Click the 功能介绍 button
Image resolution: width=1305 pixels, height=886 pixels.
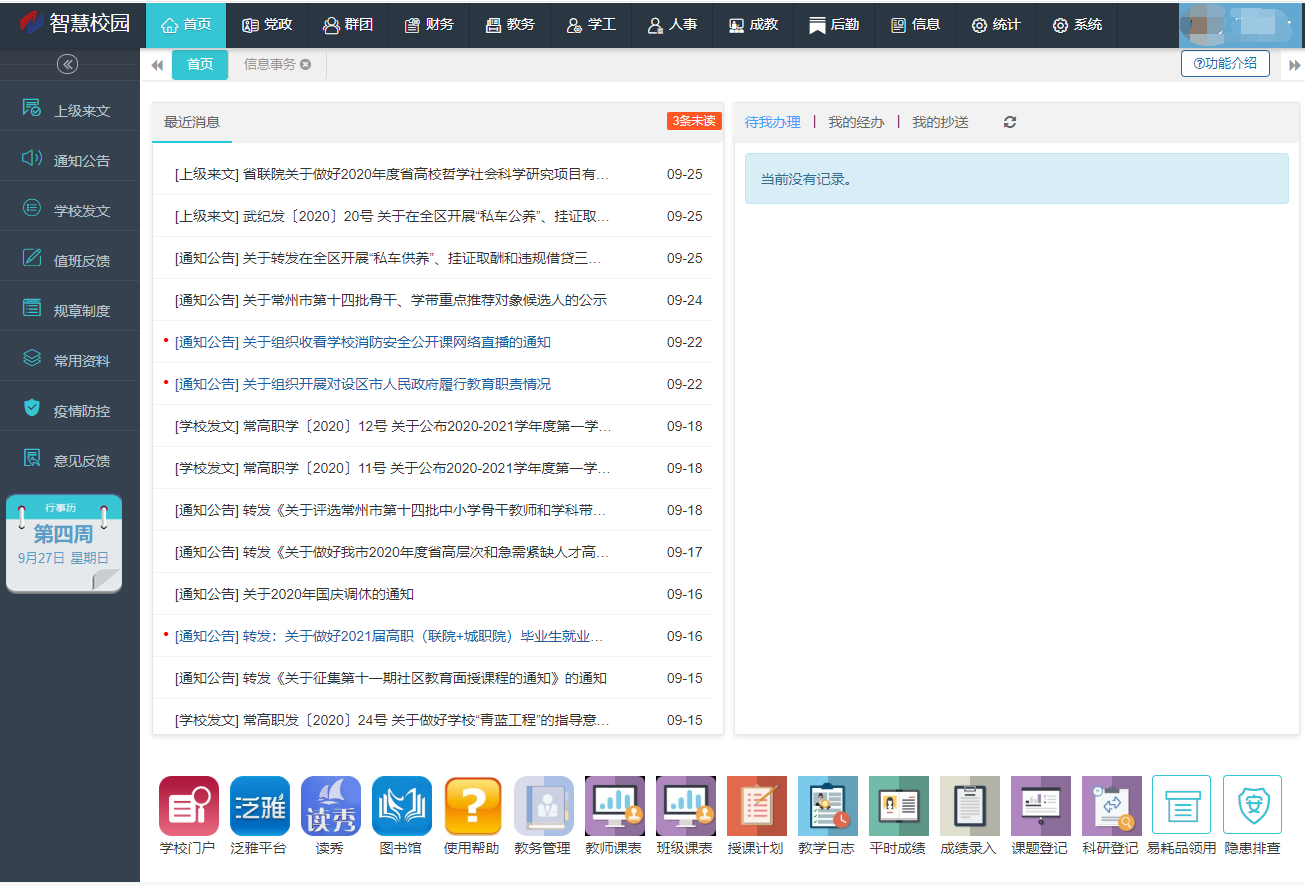pyautogui.click(x=1225, y=64)
